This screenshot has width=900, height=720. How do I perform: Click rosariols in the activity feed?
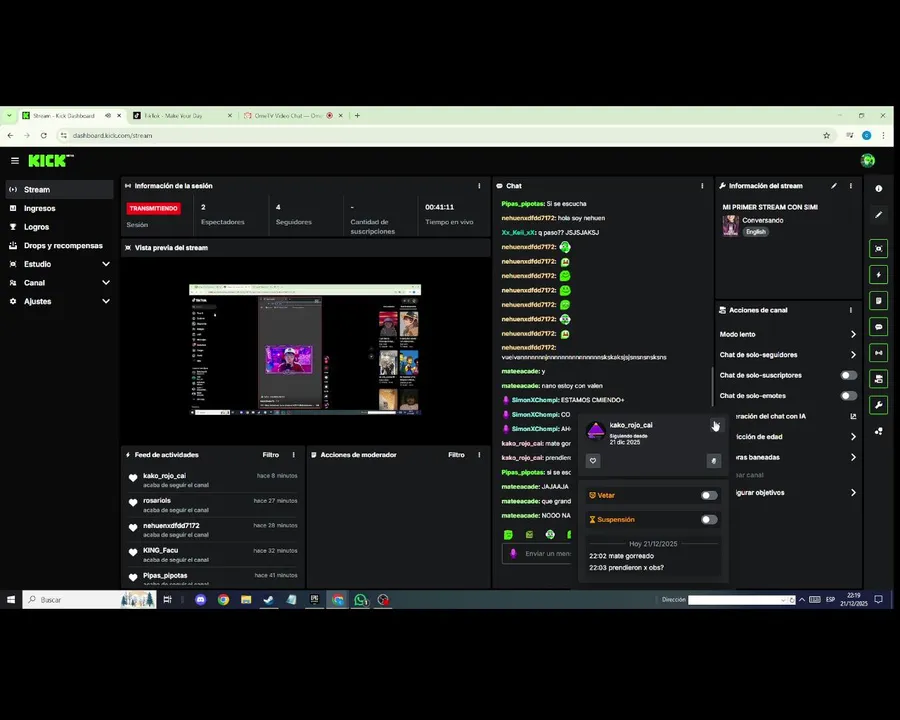[157, 501]
